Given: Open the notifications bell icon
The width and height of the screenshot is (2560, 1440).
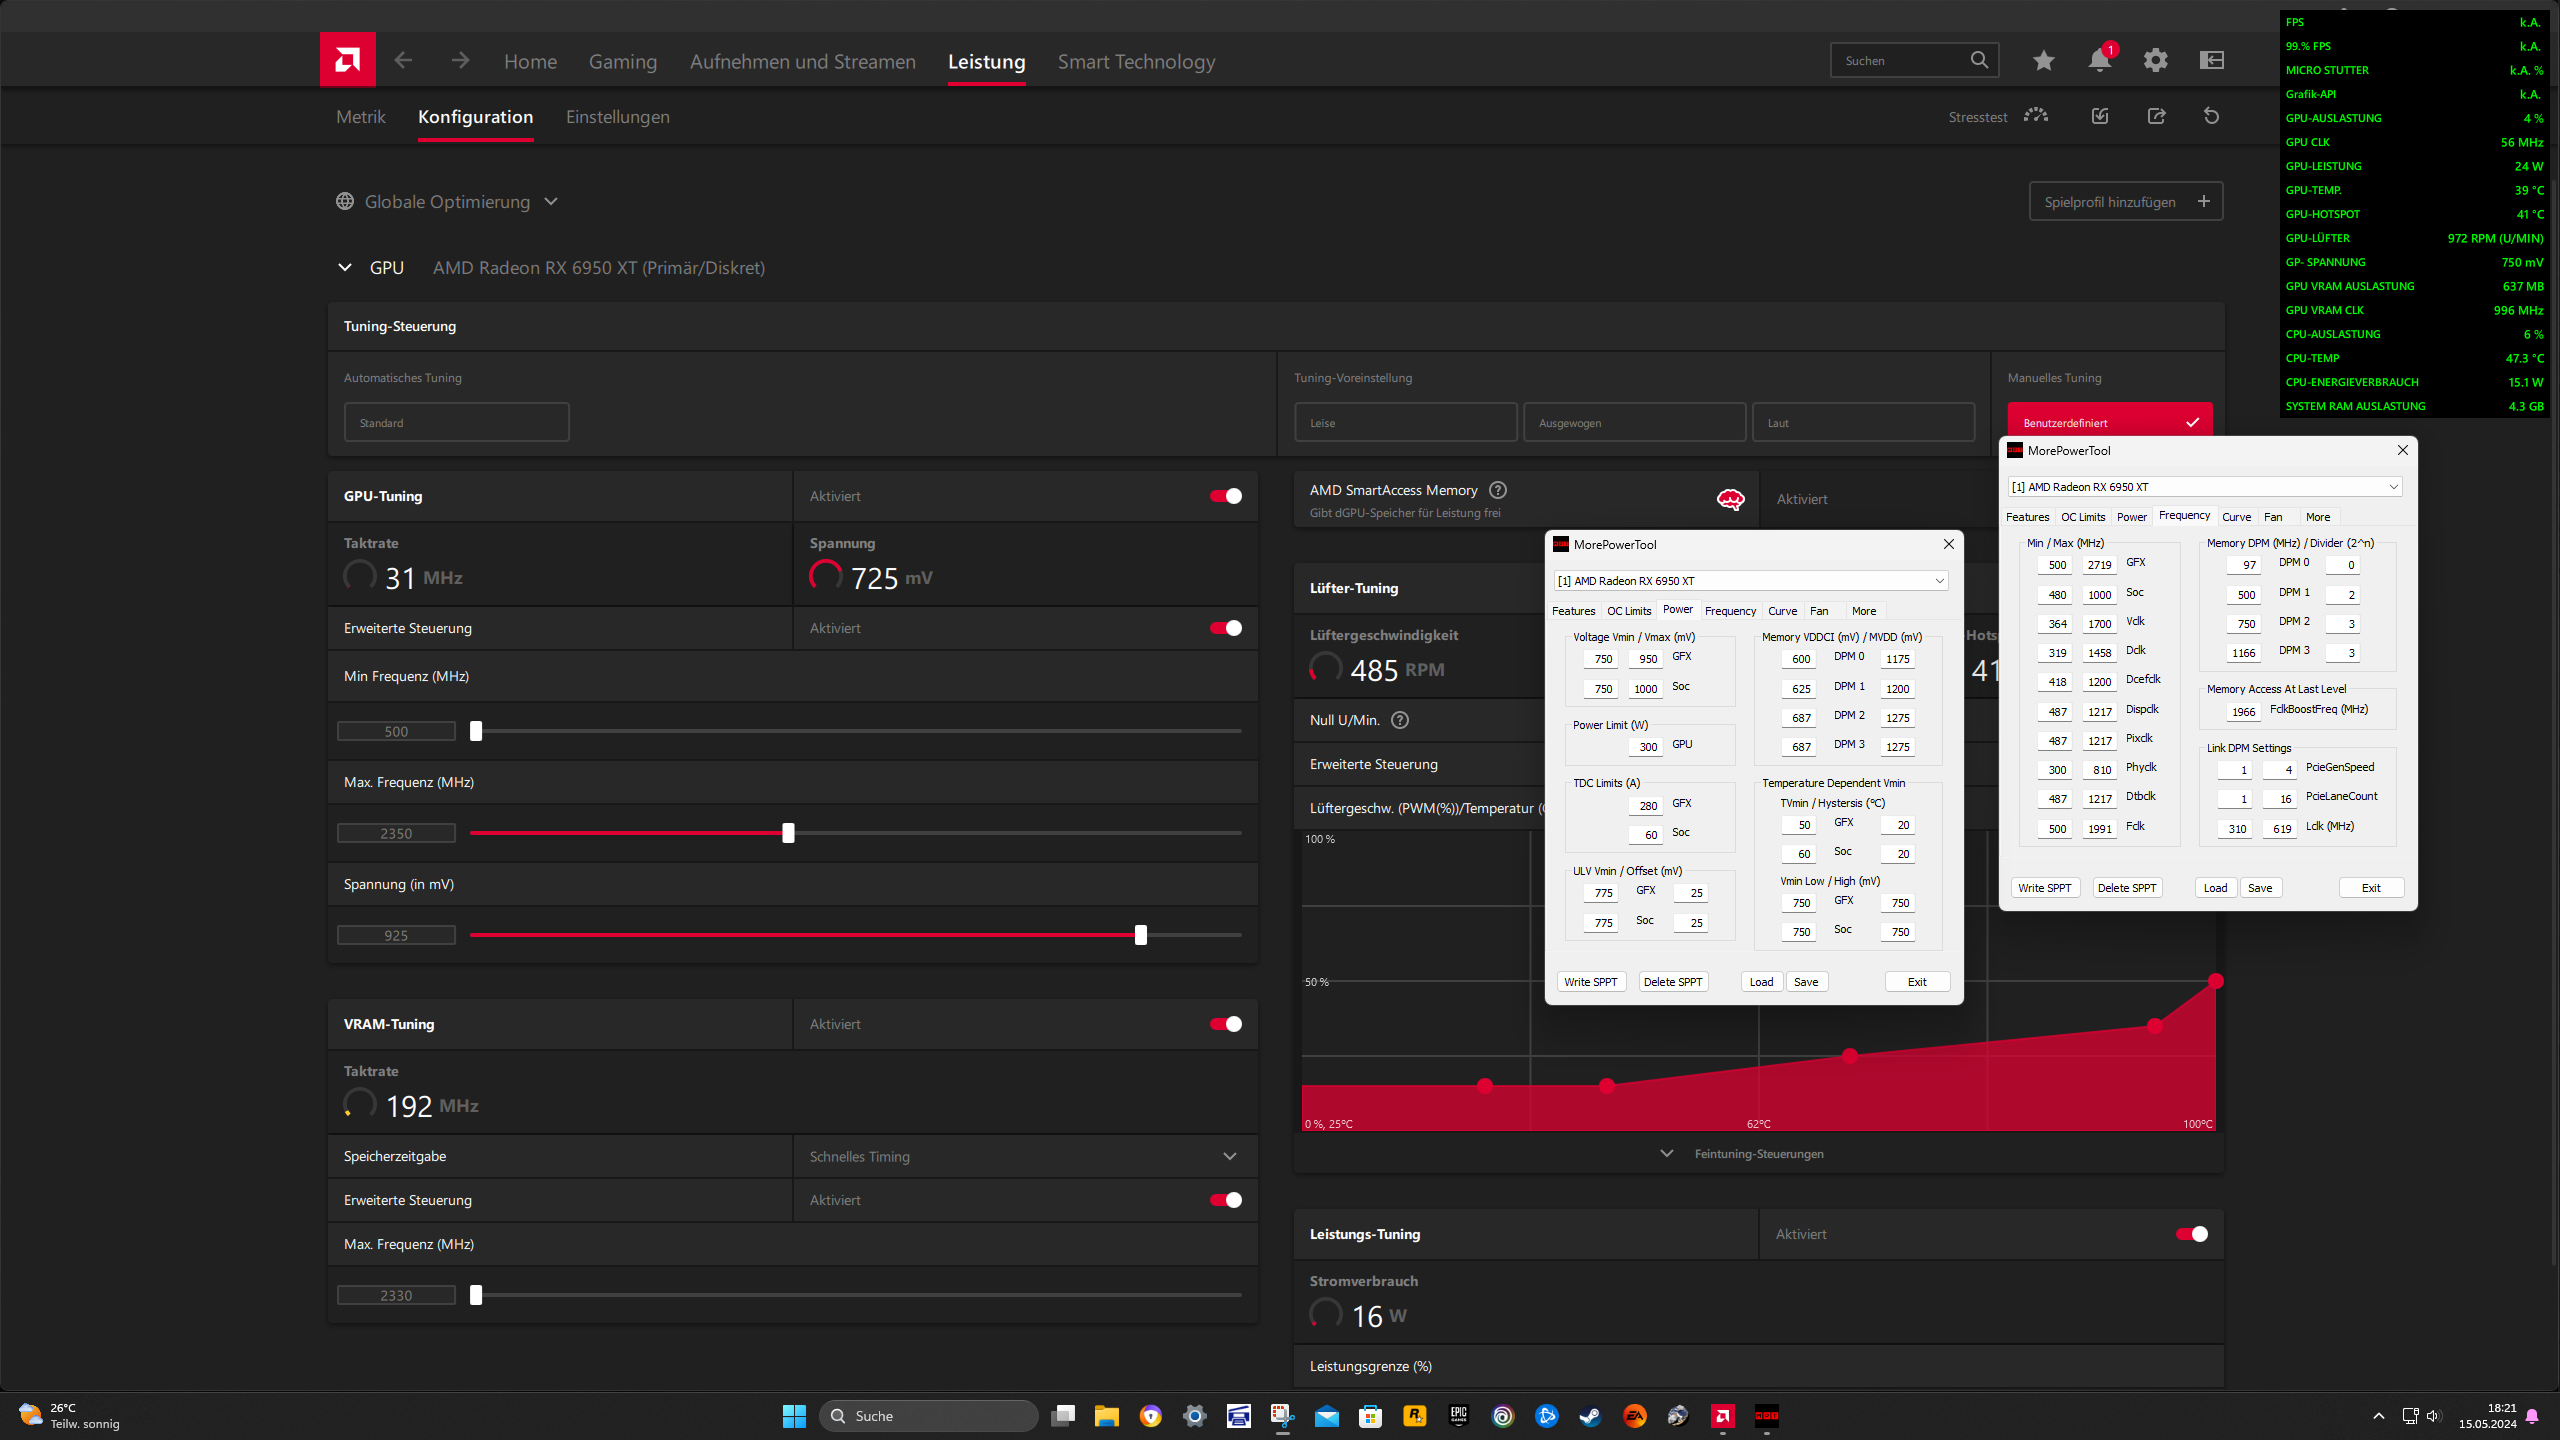Looking at the screenshot, I should point(2099,61).
